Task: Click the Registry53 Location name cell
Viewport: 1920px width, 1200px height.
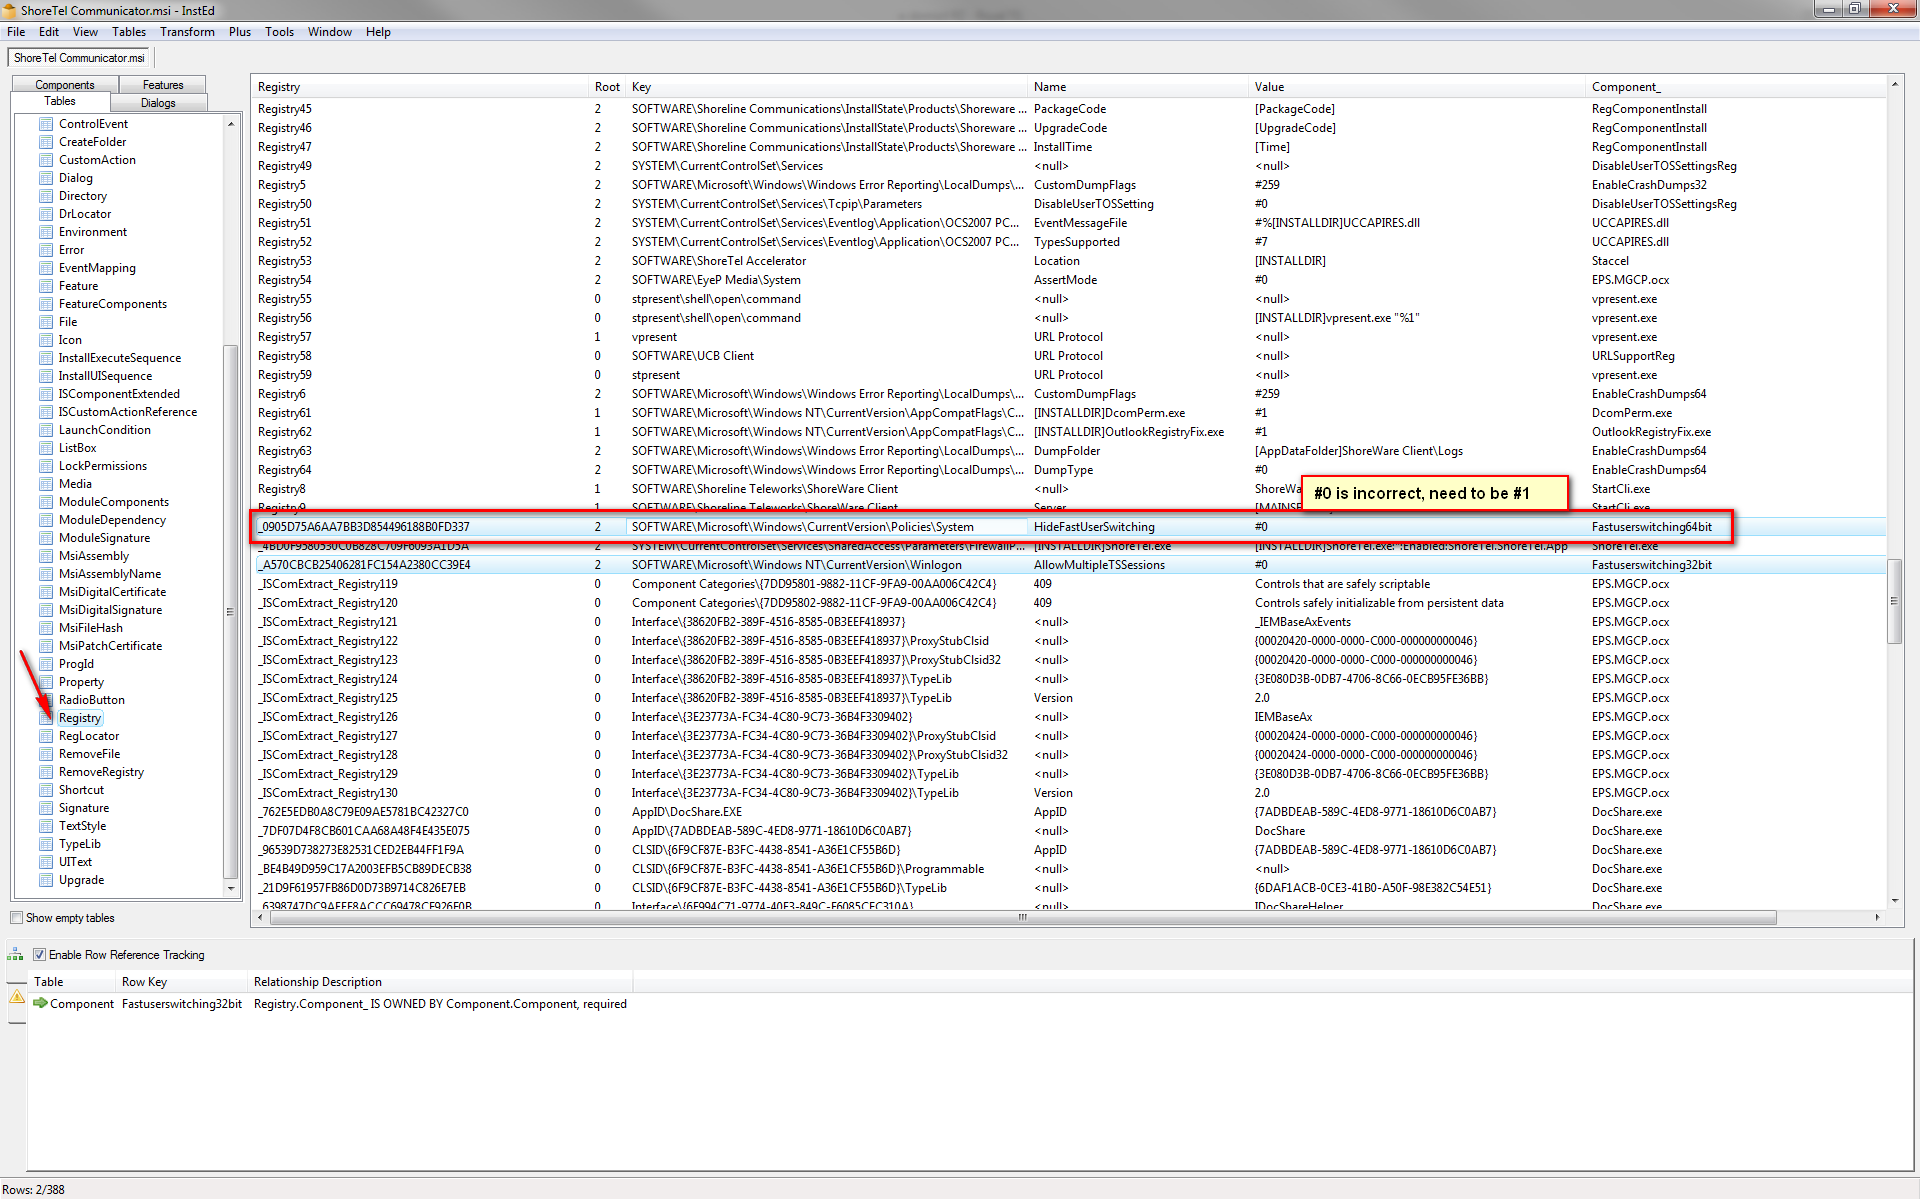Action: (x=1056, y=261)
